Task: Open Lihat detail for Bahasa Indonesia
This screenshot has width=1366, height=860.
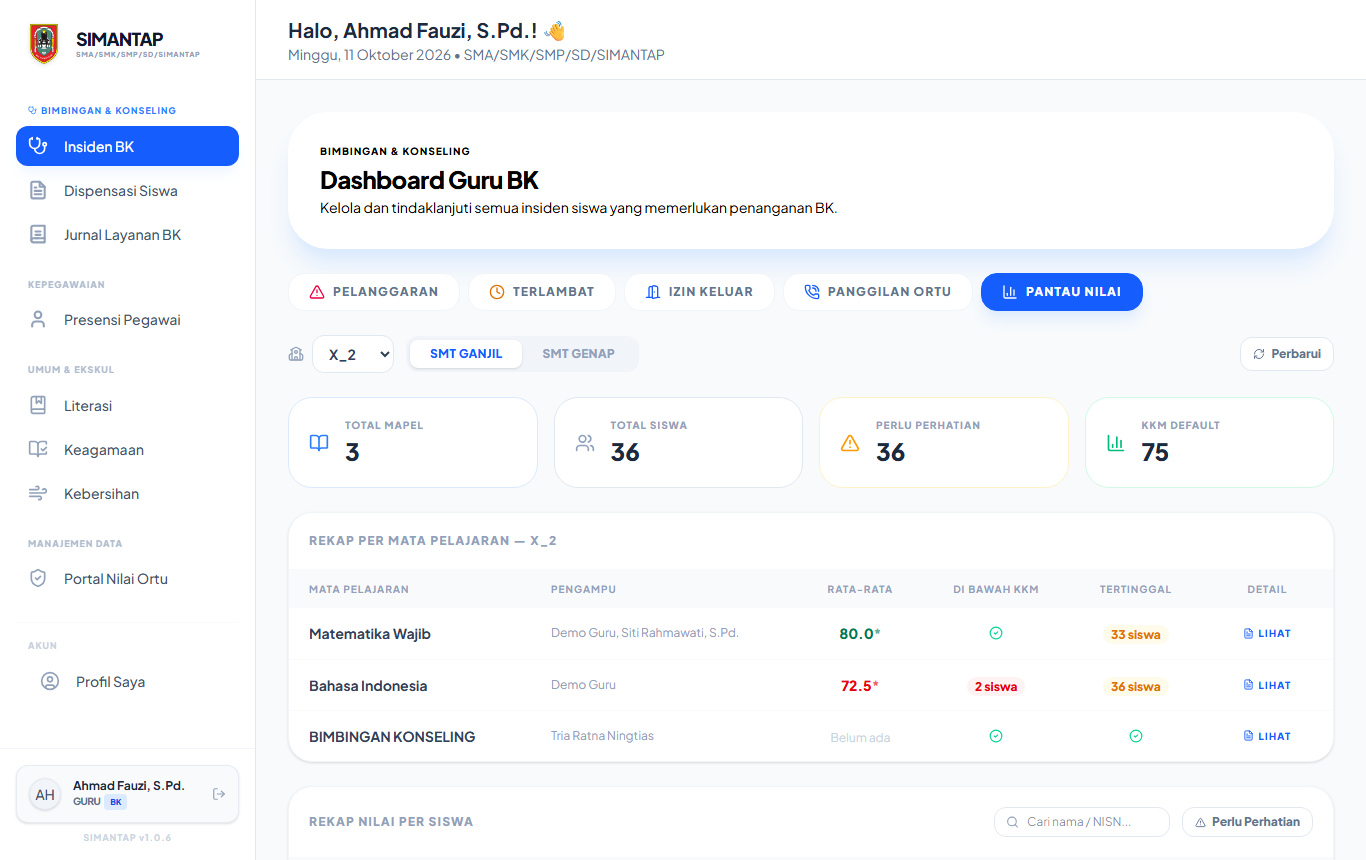Action: click(1267, 685)
